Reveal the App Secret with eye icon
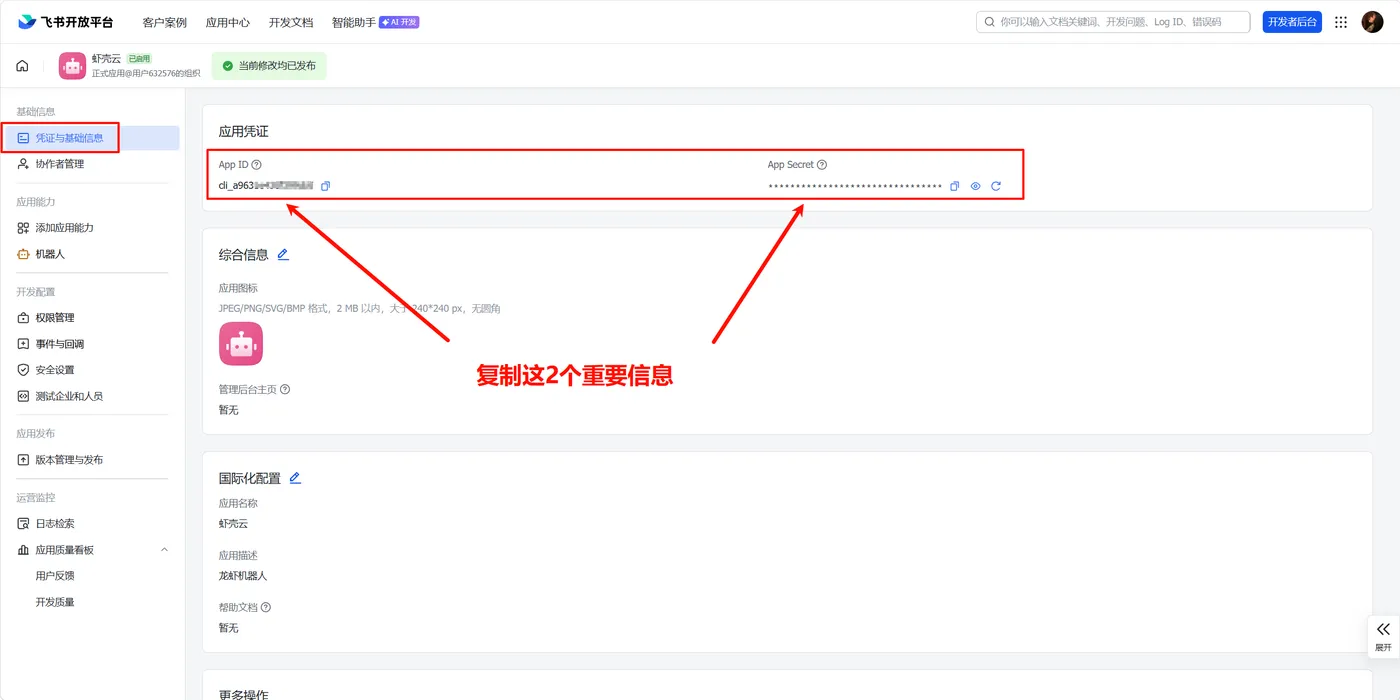 click(x=975, y=186)
